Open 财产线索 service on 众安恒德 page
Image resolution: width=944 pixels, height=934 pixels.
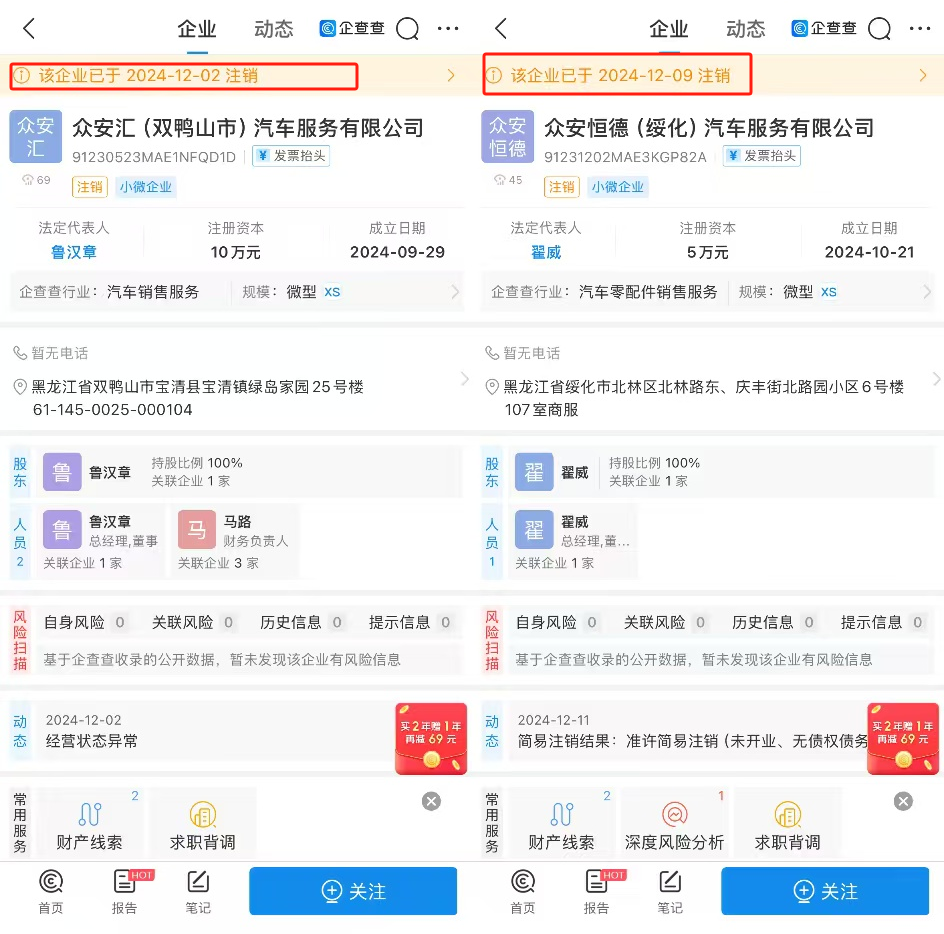(x=562, y=823)
